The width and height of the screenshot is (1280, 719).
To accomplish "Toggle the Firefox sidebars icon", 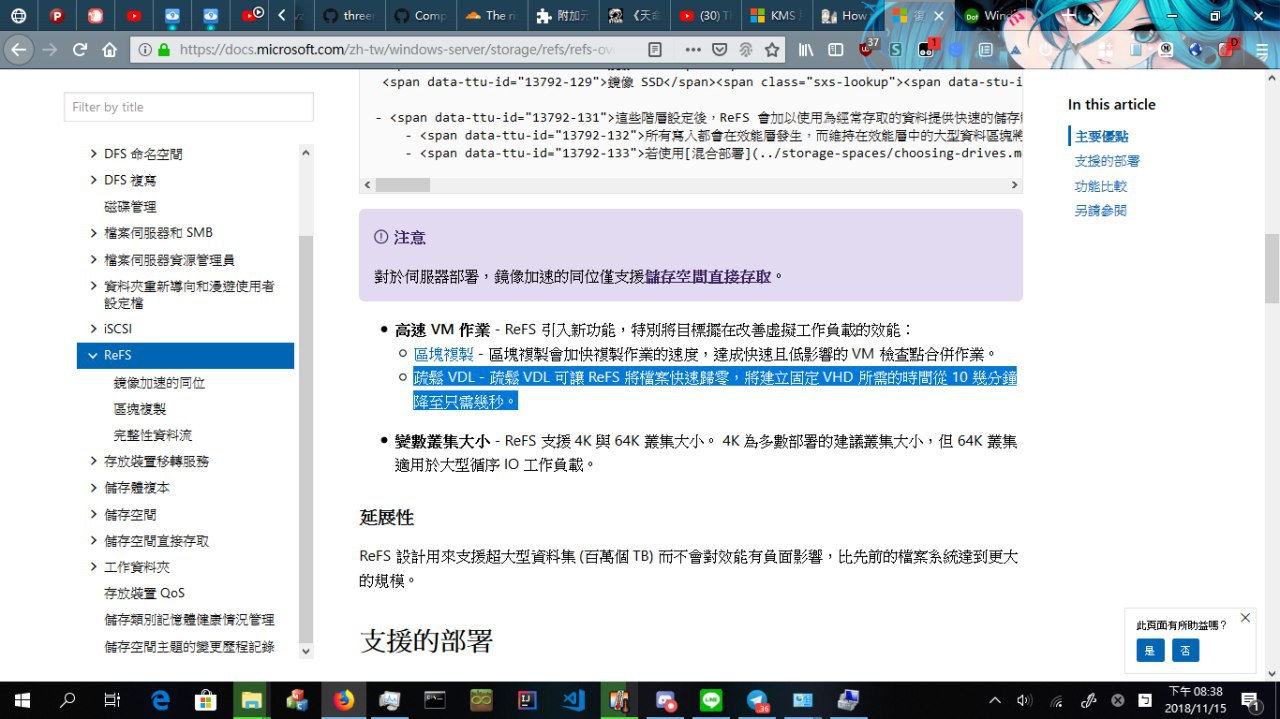I will pos(838,49).
